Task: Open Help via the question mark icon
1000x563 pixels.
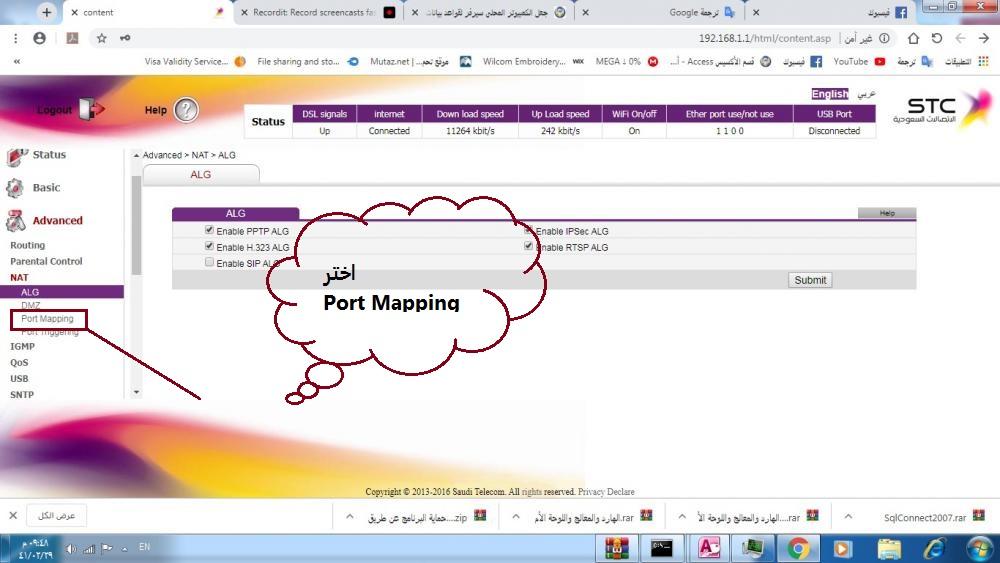Action: tap(186, 111)
